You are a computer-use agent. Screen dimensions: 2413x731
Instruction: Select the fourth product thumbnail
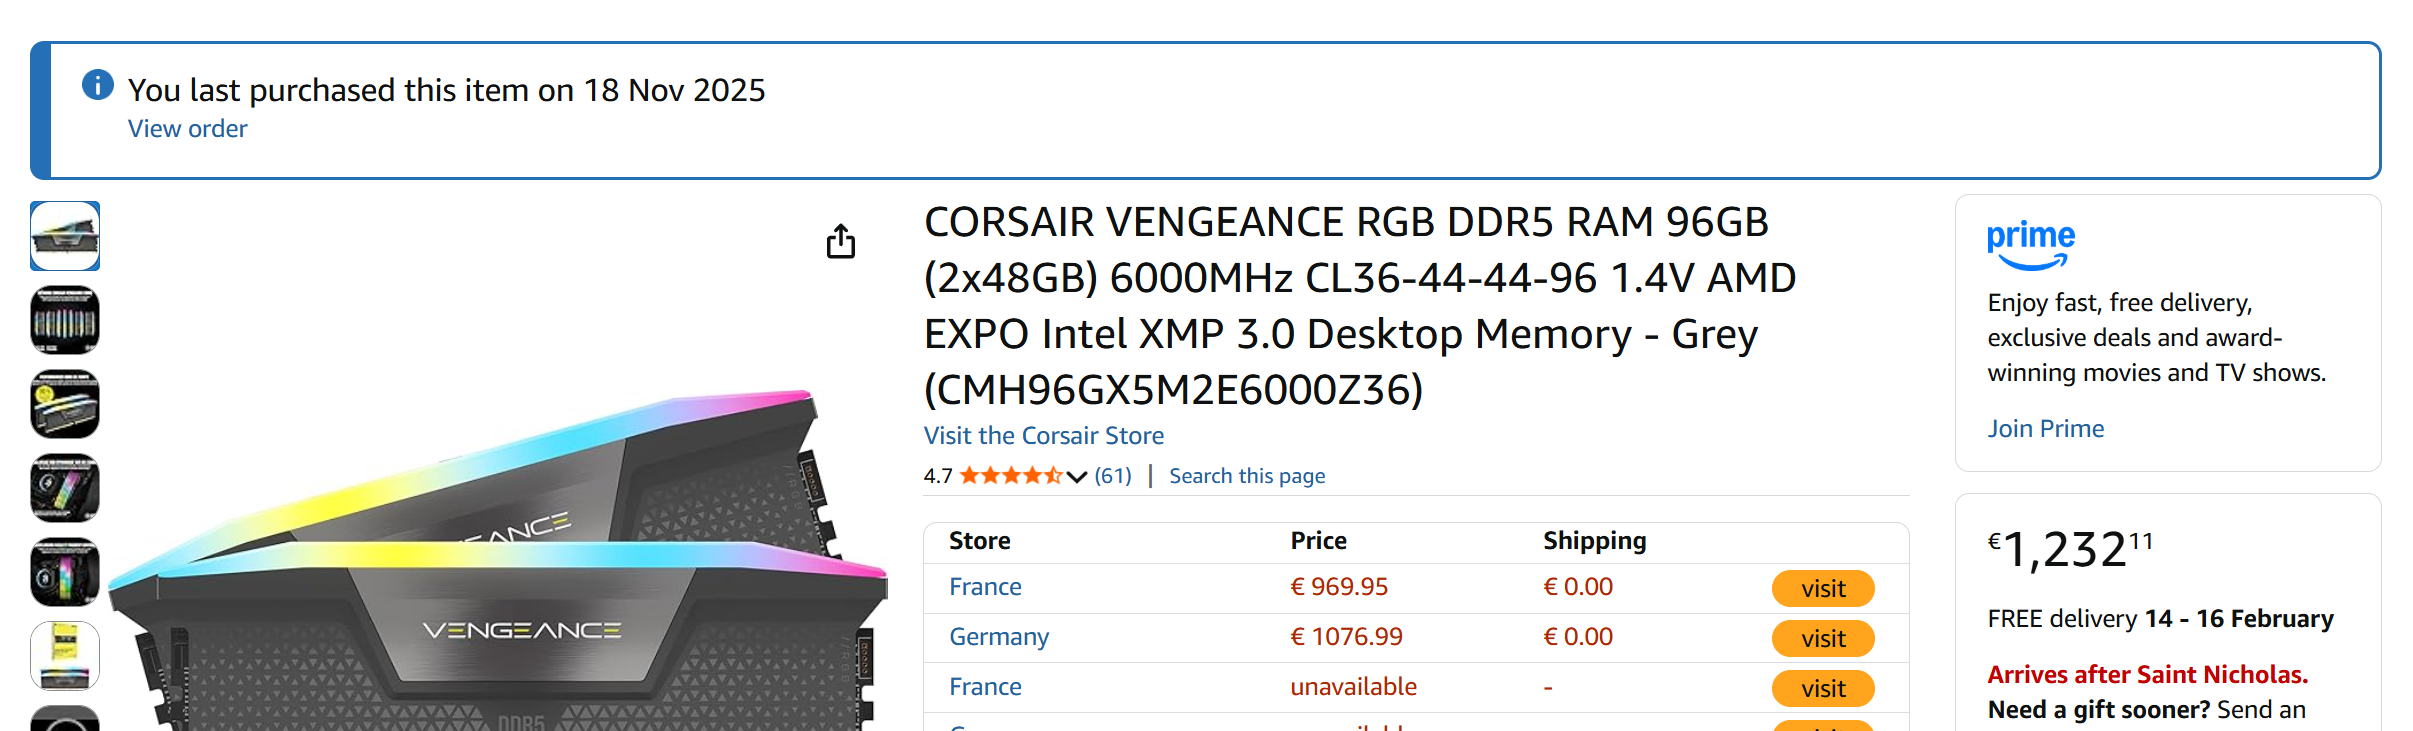coord(65,488)
